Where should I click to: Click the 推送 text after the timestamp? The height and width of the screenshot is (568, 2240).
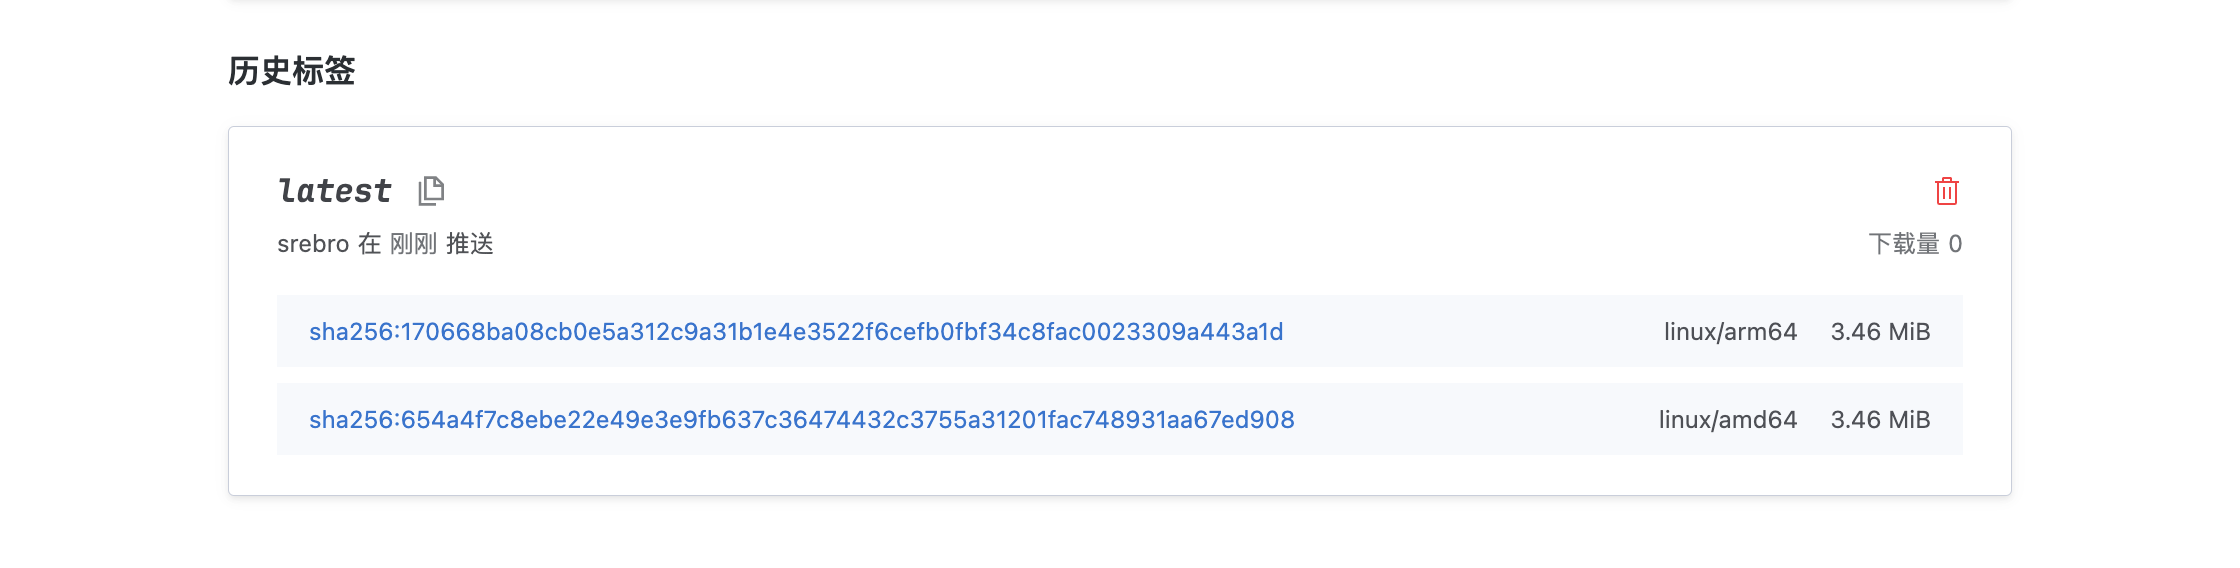tap(470, 244)
